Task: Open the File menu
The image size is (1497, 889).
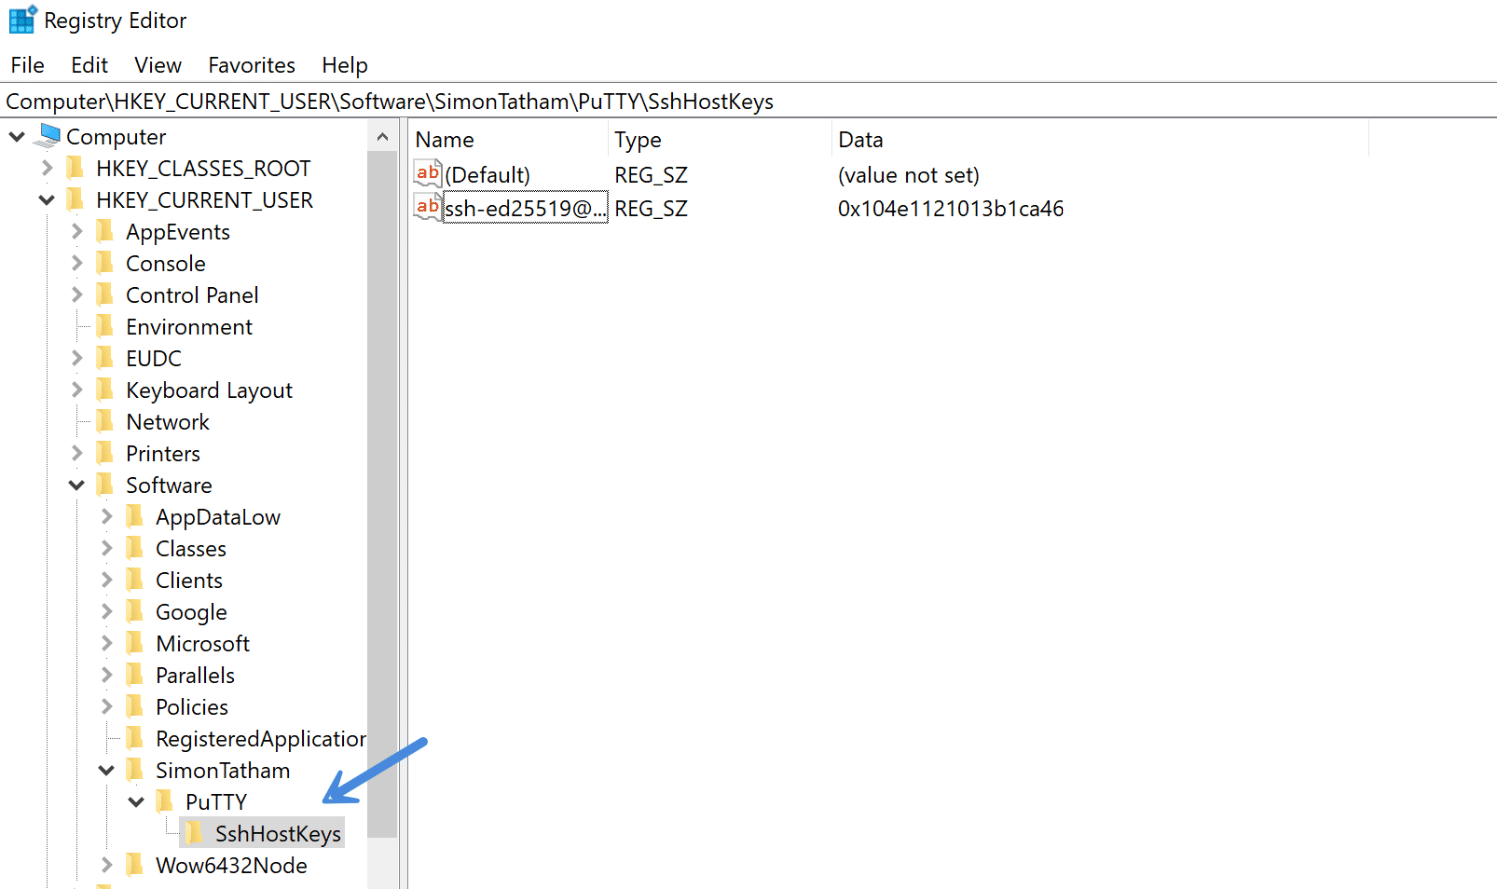Action: pyautogui.click(x=27, y=65)
